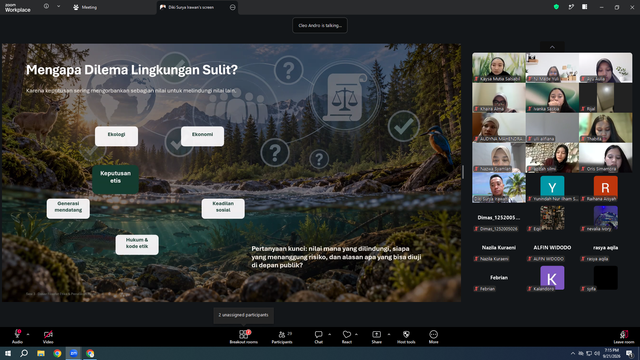This screenshot has width=640, height=360.
Task: Collapse the participant gallery with up chevron
Action: click(552, 47)
